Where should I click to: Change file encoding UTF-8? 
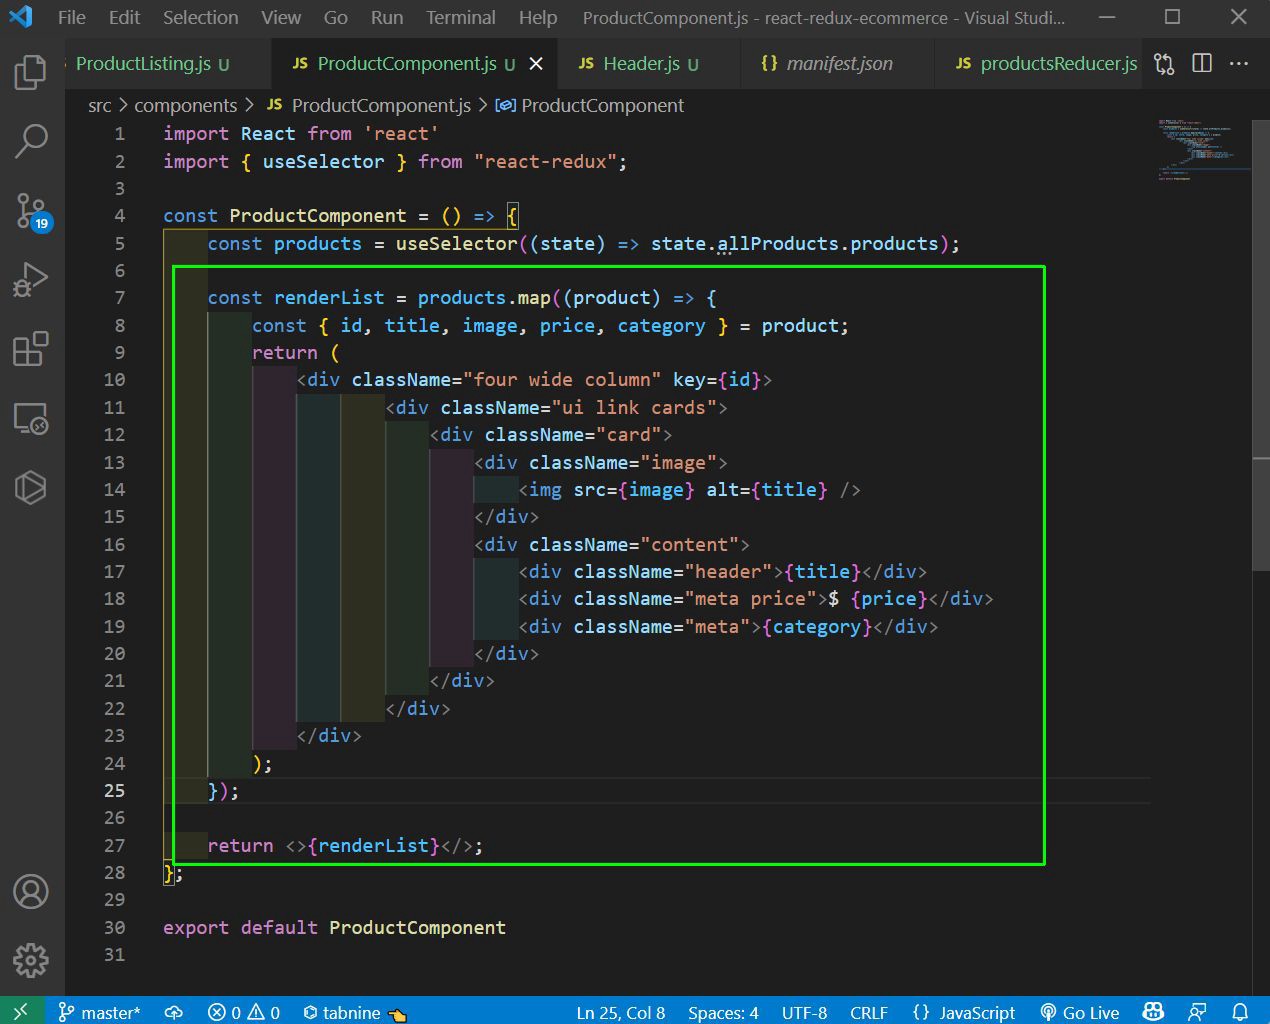[x=804, y=1012]
